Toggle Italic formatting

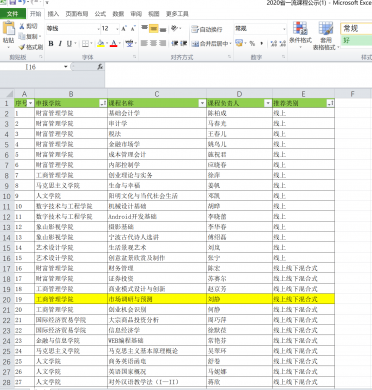(x=60, y=44)
